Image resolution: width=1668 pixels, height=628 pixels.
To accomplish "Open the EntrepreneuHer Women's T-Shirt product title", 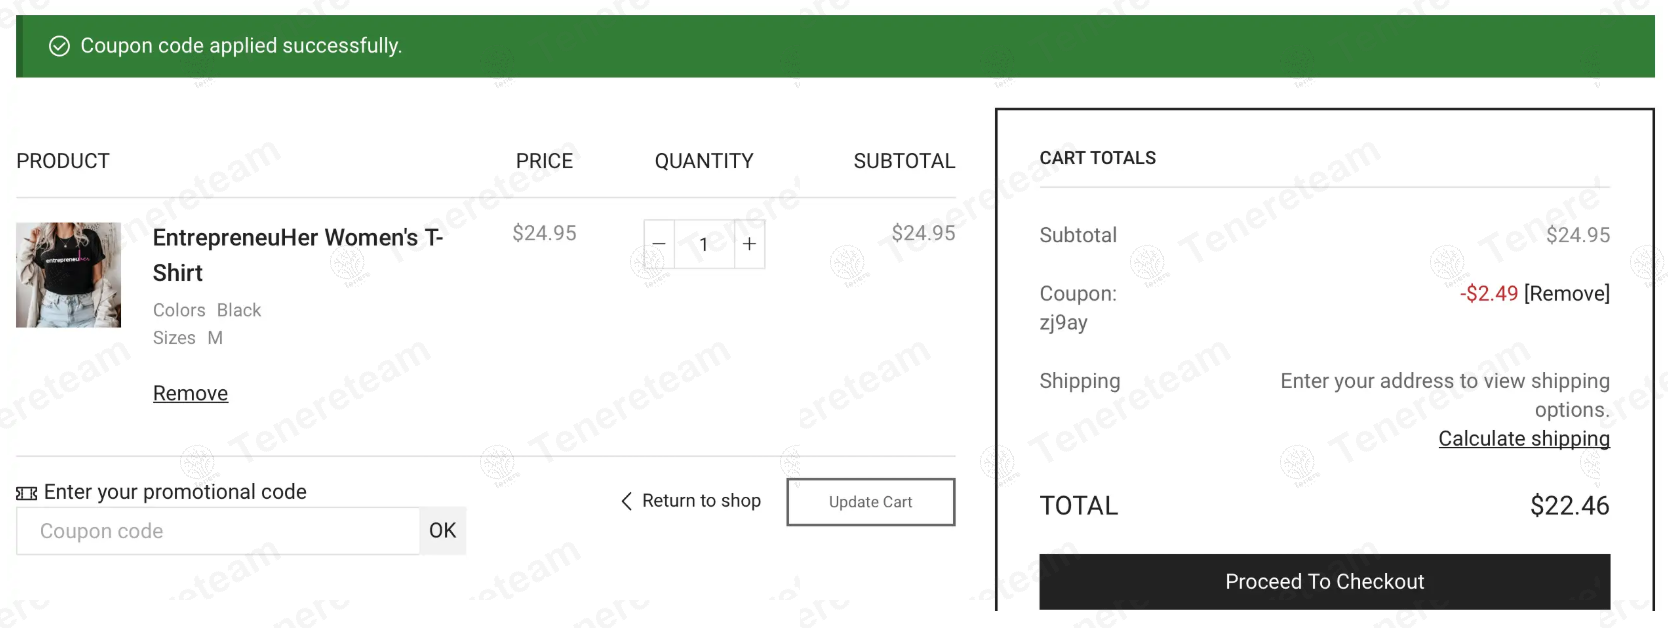I will (x=298, y=255).
